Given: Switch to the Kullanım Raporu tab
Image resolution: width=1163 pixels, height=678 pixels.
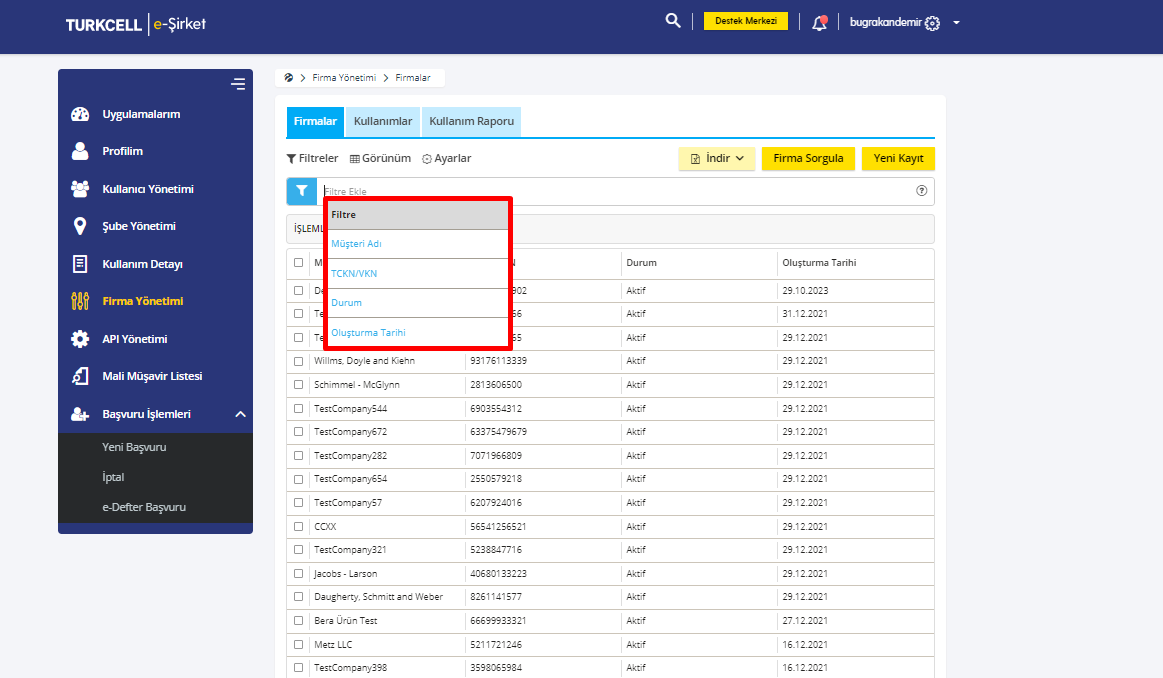Looking at the screenshot, I should (472, 122).
